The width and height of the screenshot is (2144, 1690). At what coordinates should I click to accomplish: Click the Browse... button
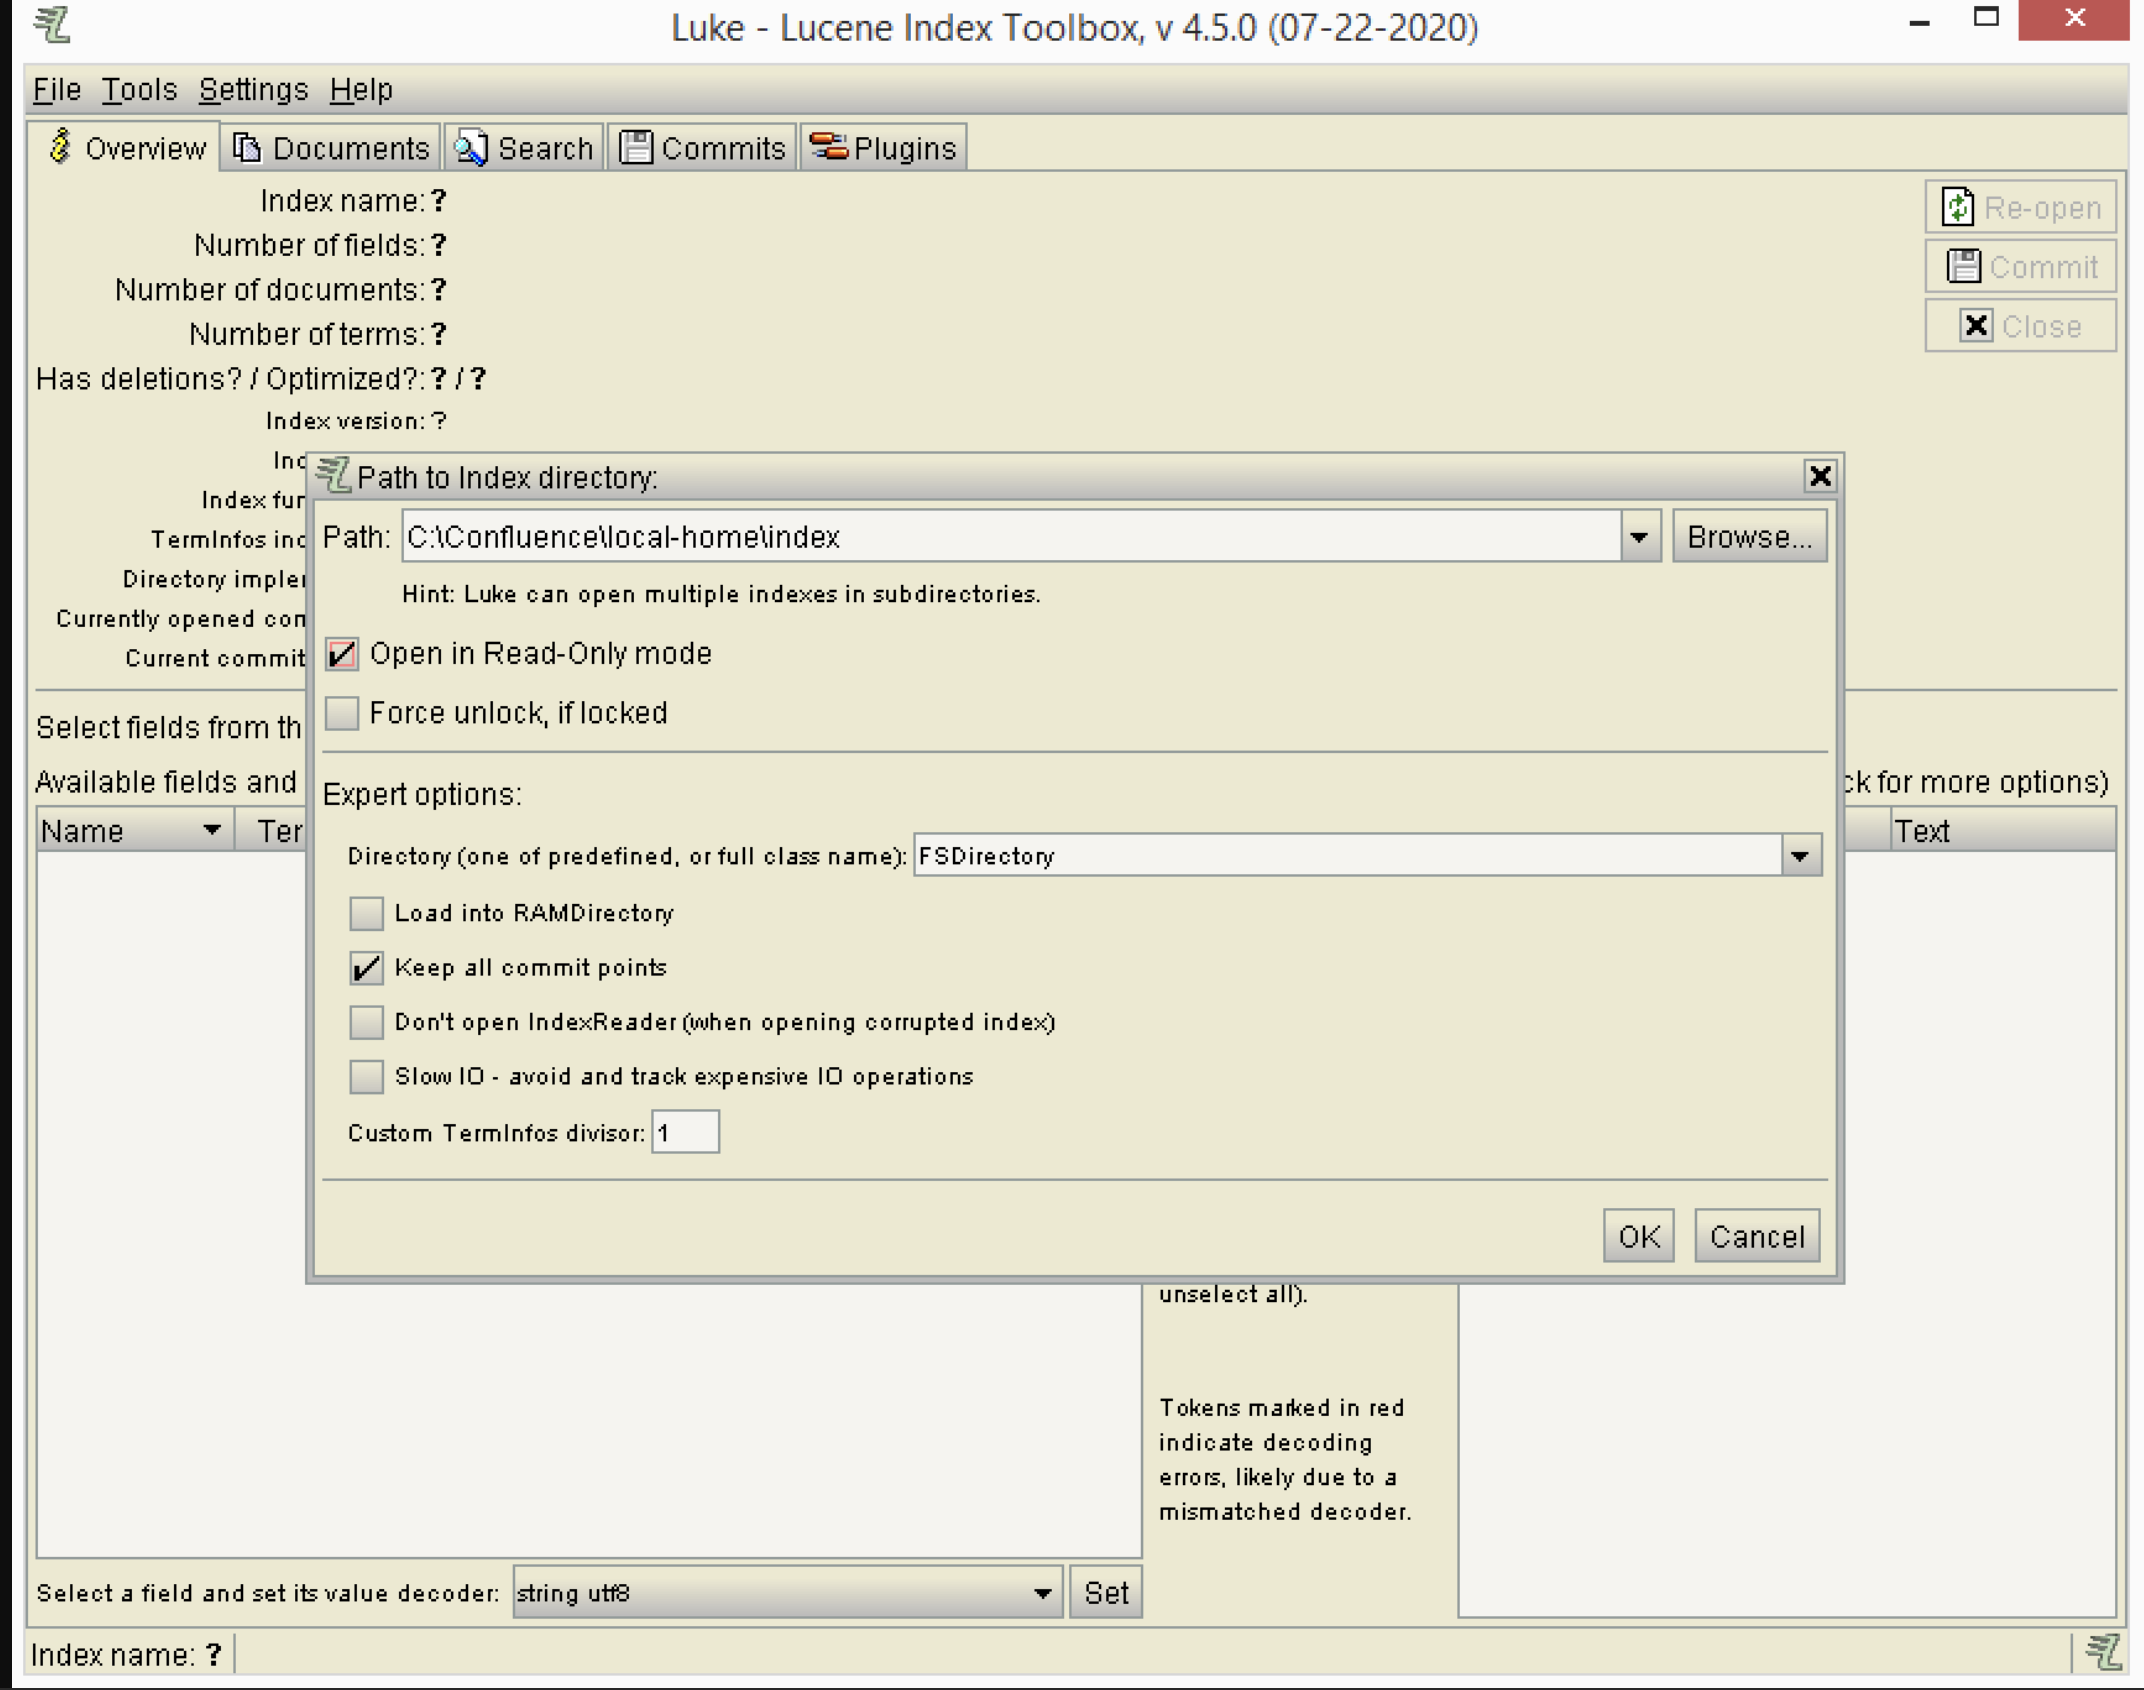[x=1749, y=538]
